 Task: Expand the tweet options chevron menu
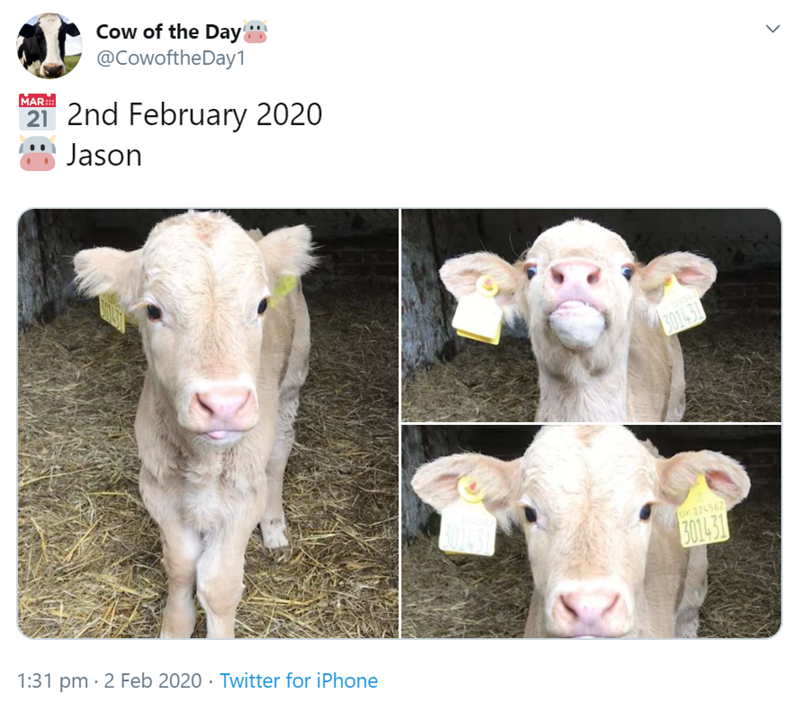(772, 29)
